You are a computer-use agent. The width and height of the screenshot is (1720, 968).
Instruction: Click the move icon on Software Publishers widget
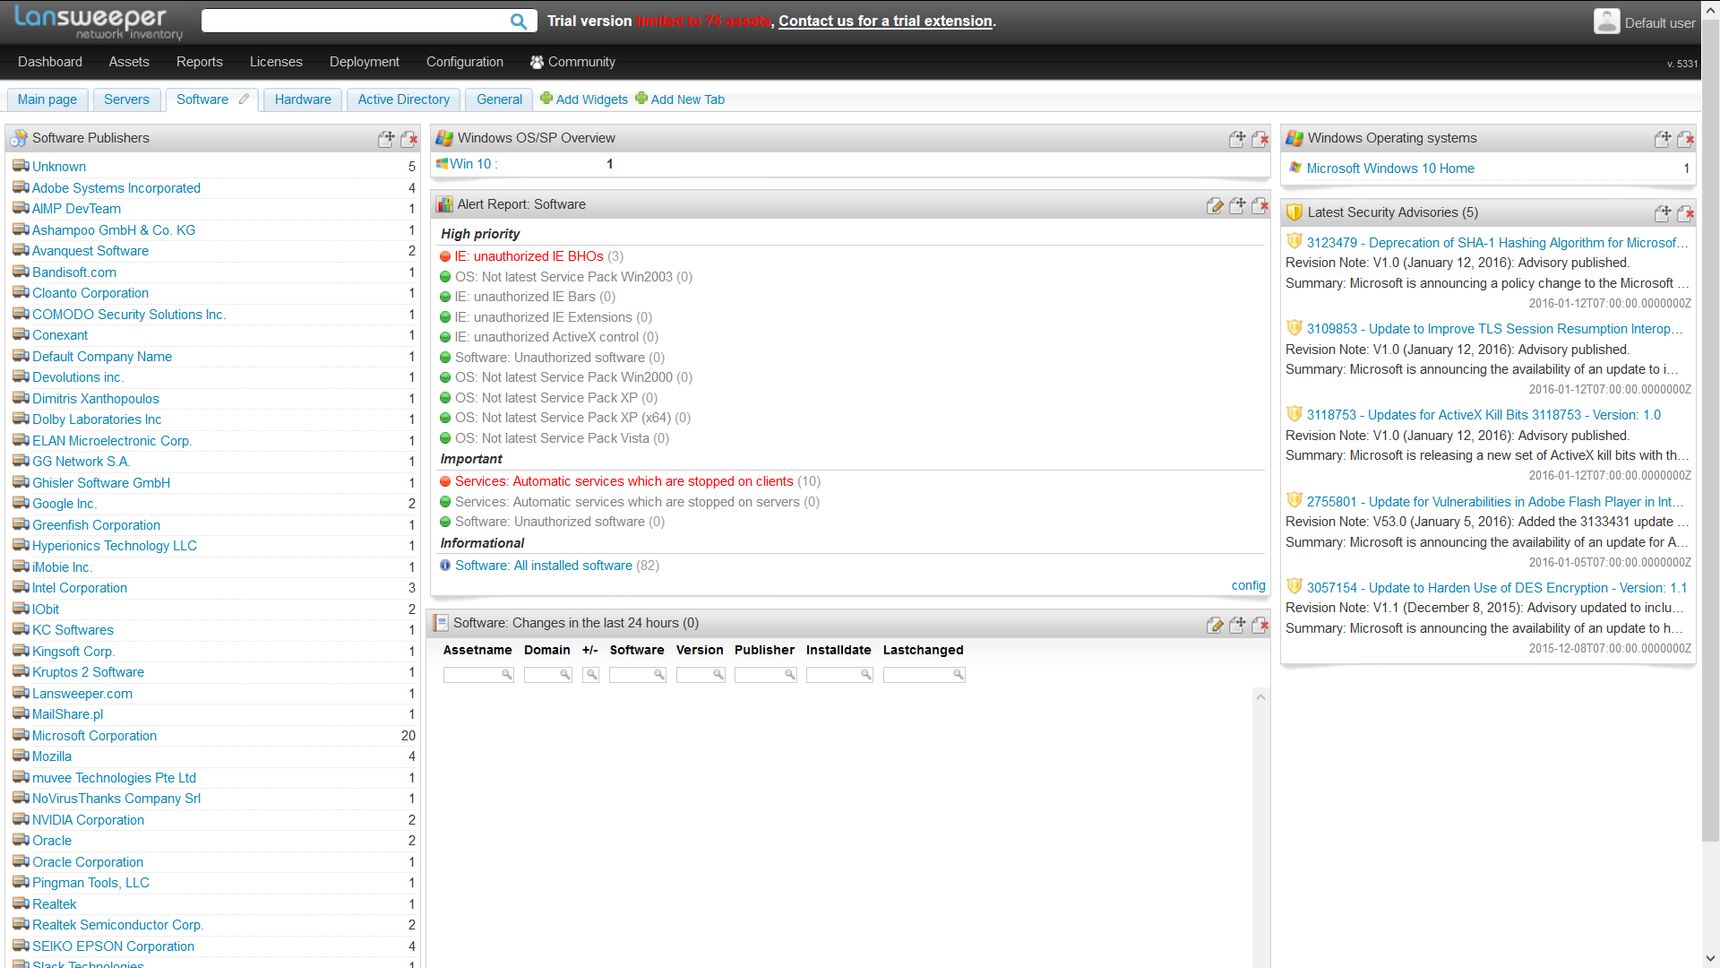coord(386,139)
